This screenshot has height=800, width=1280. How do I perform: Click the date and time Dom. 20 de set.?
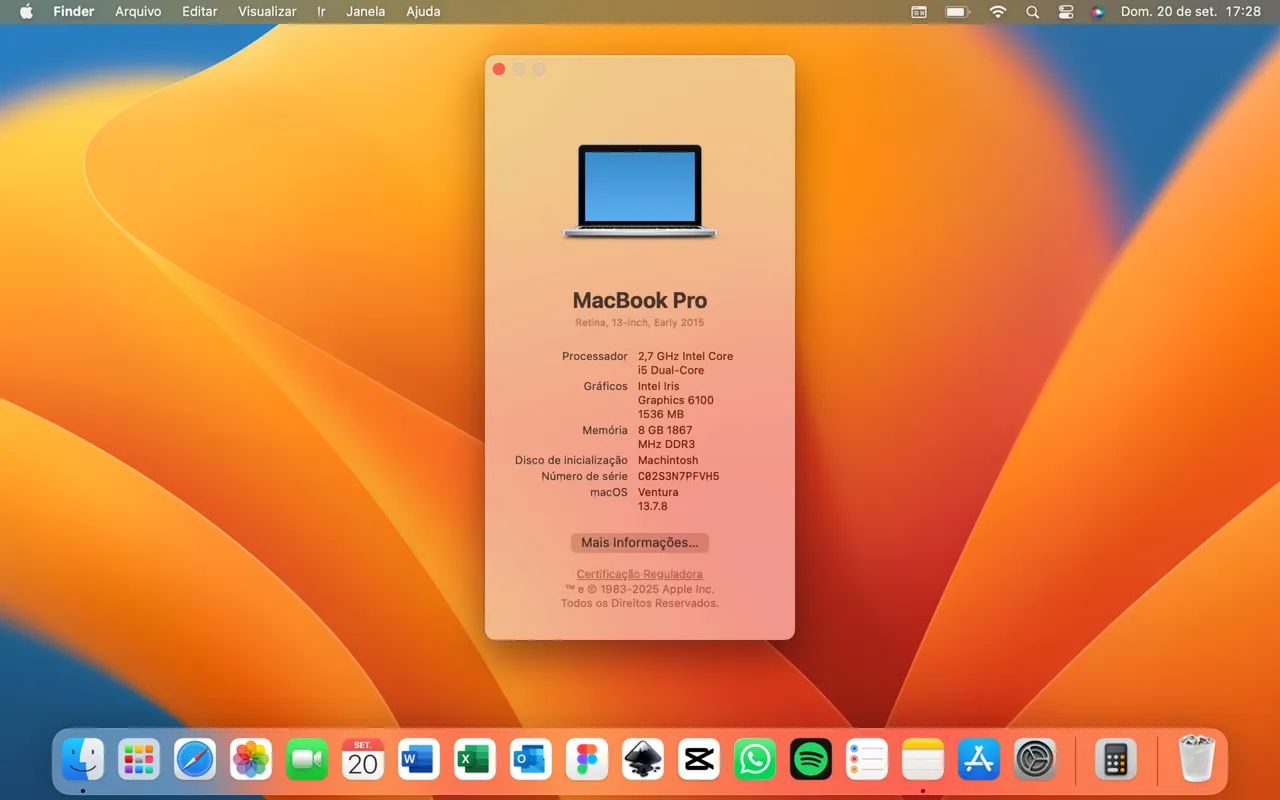coord(1191,12)
